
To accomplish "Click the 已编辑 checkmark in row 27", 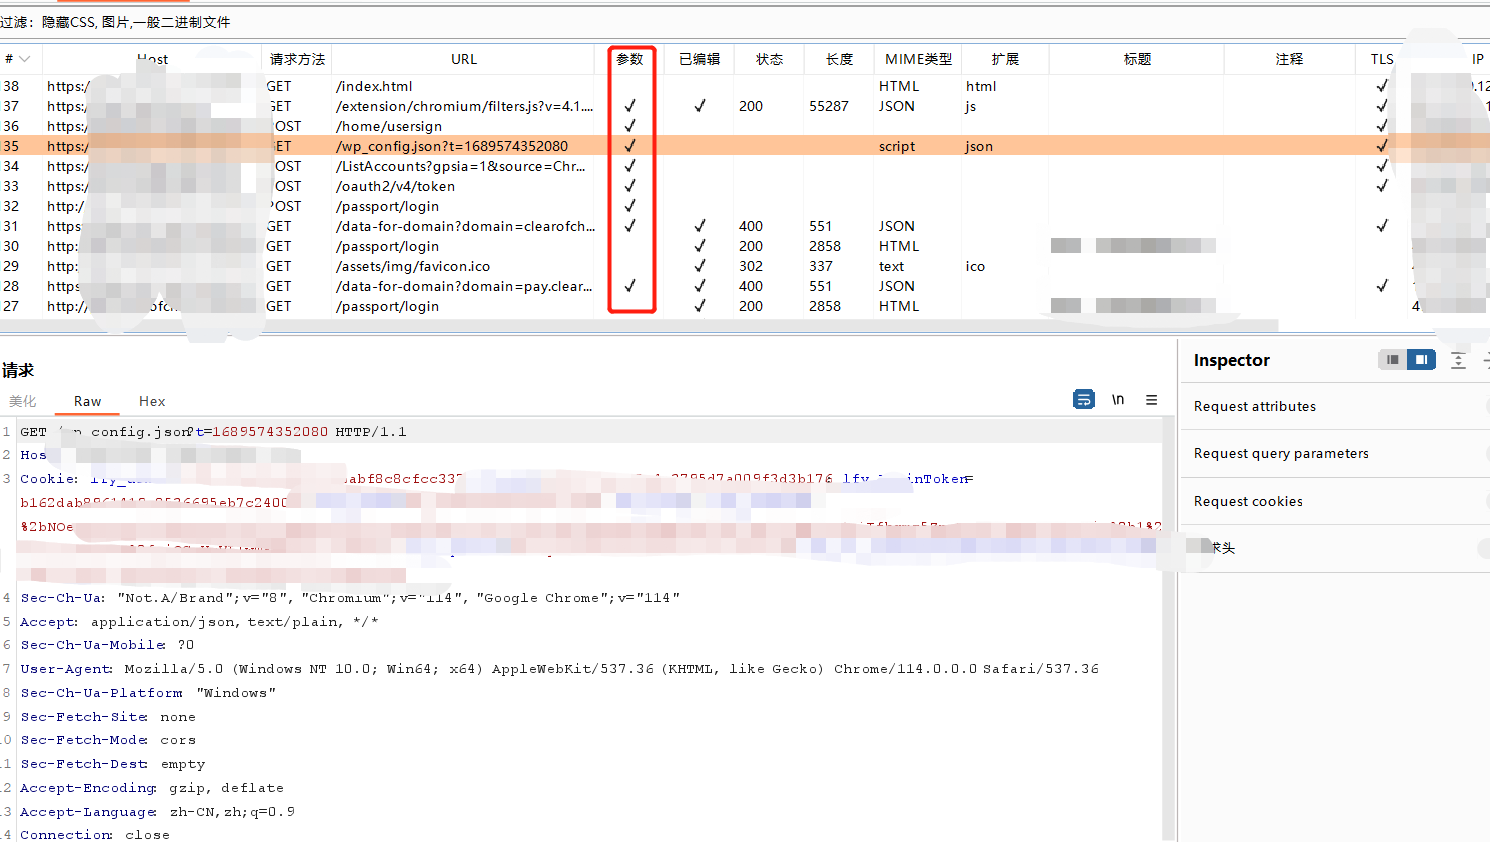I will [x=700, y=306].
